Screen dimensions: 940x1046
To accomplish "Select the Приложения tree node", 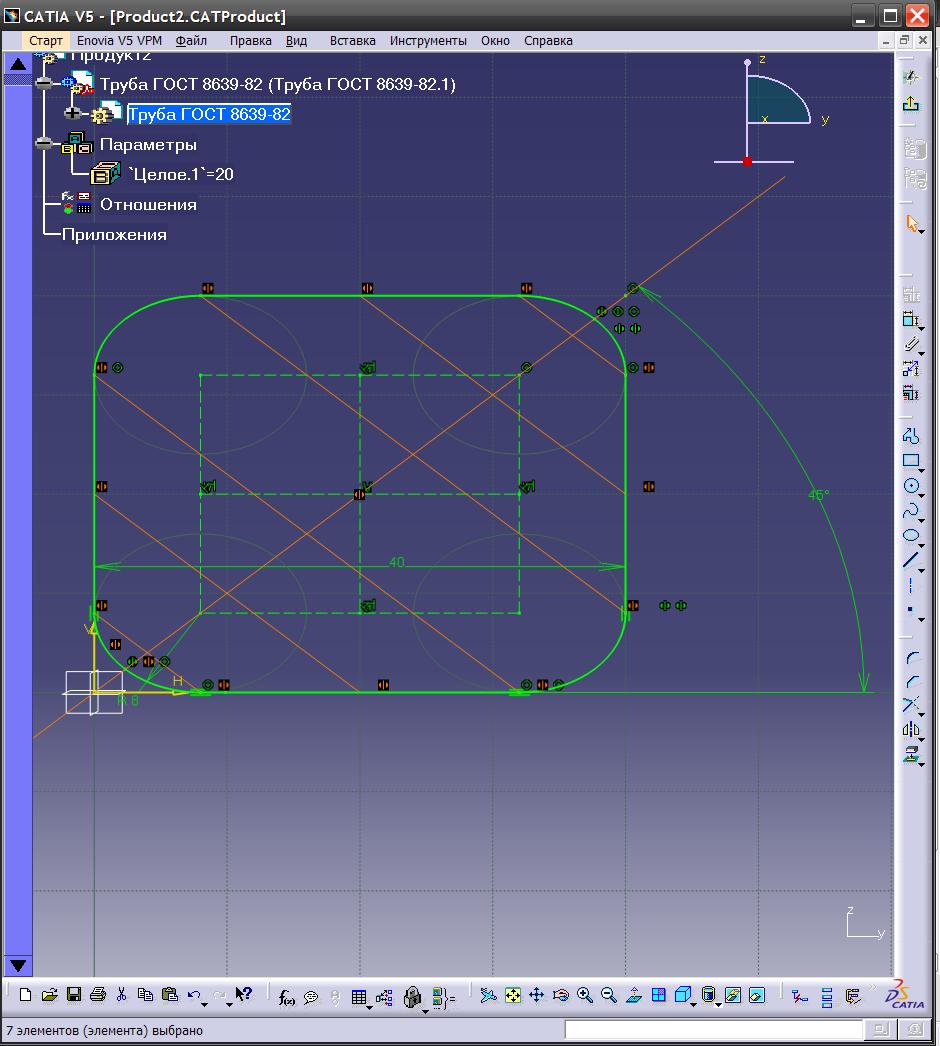I will (x=114, y=234).
